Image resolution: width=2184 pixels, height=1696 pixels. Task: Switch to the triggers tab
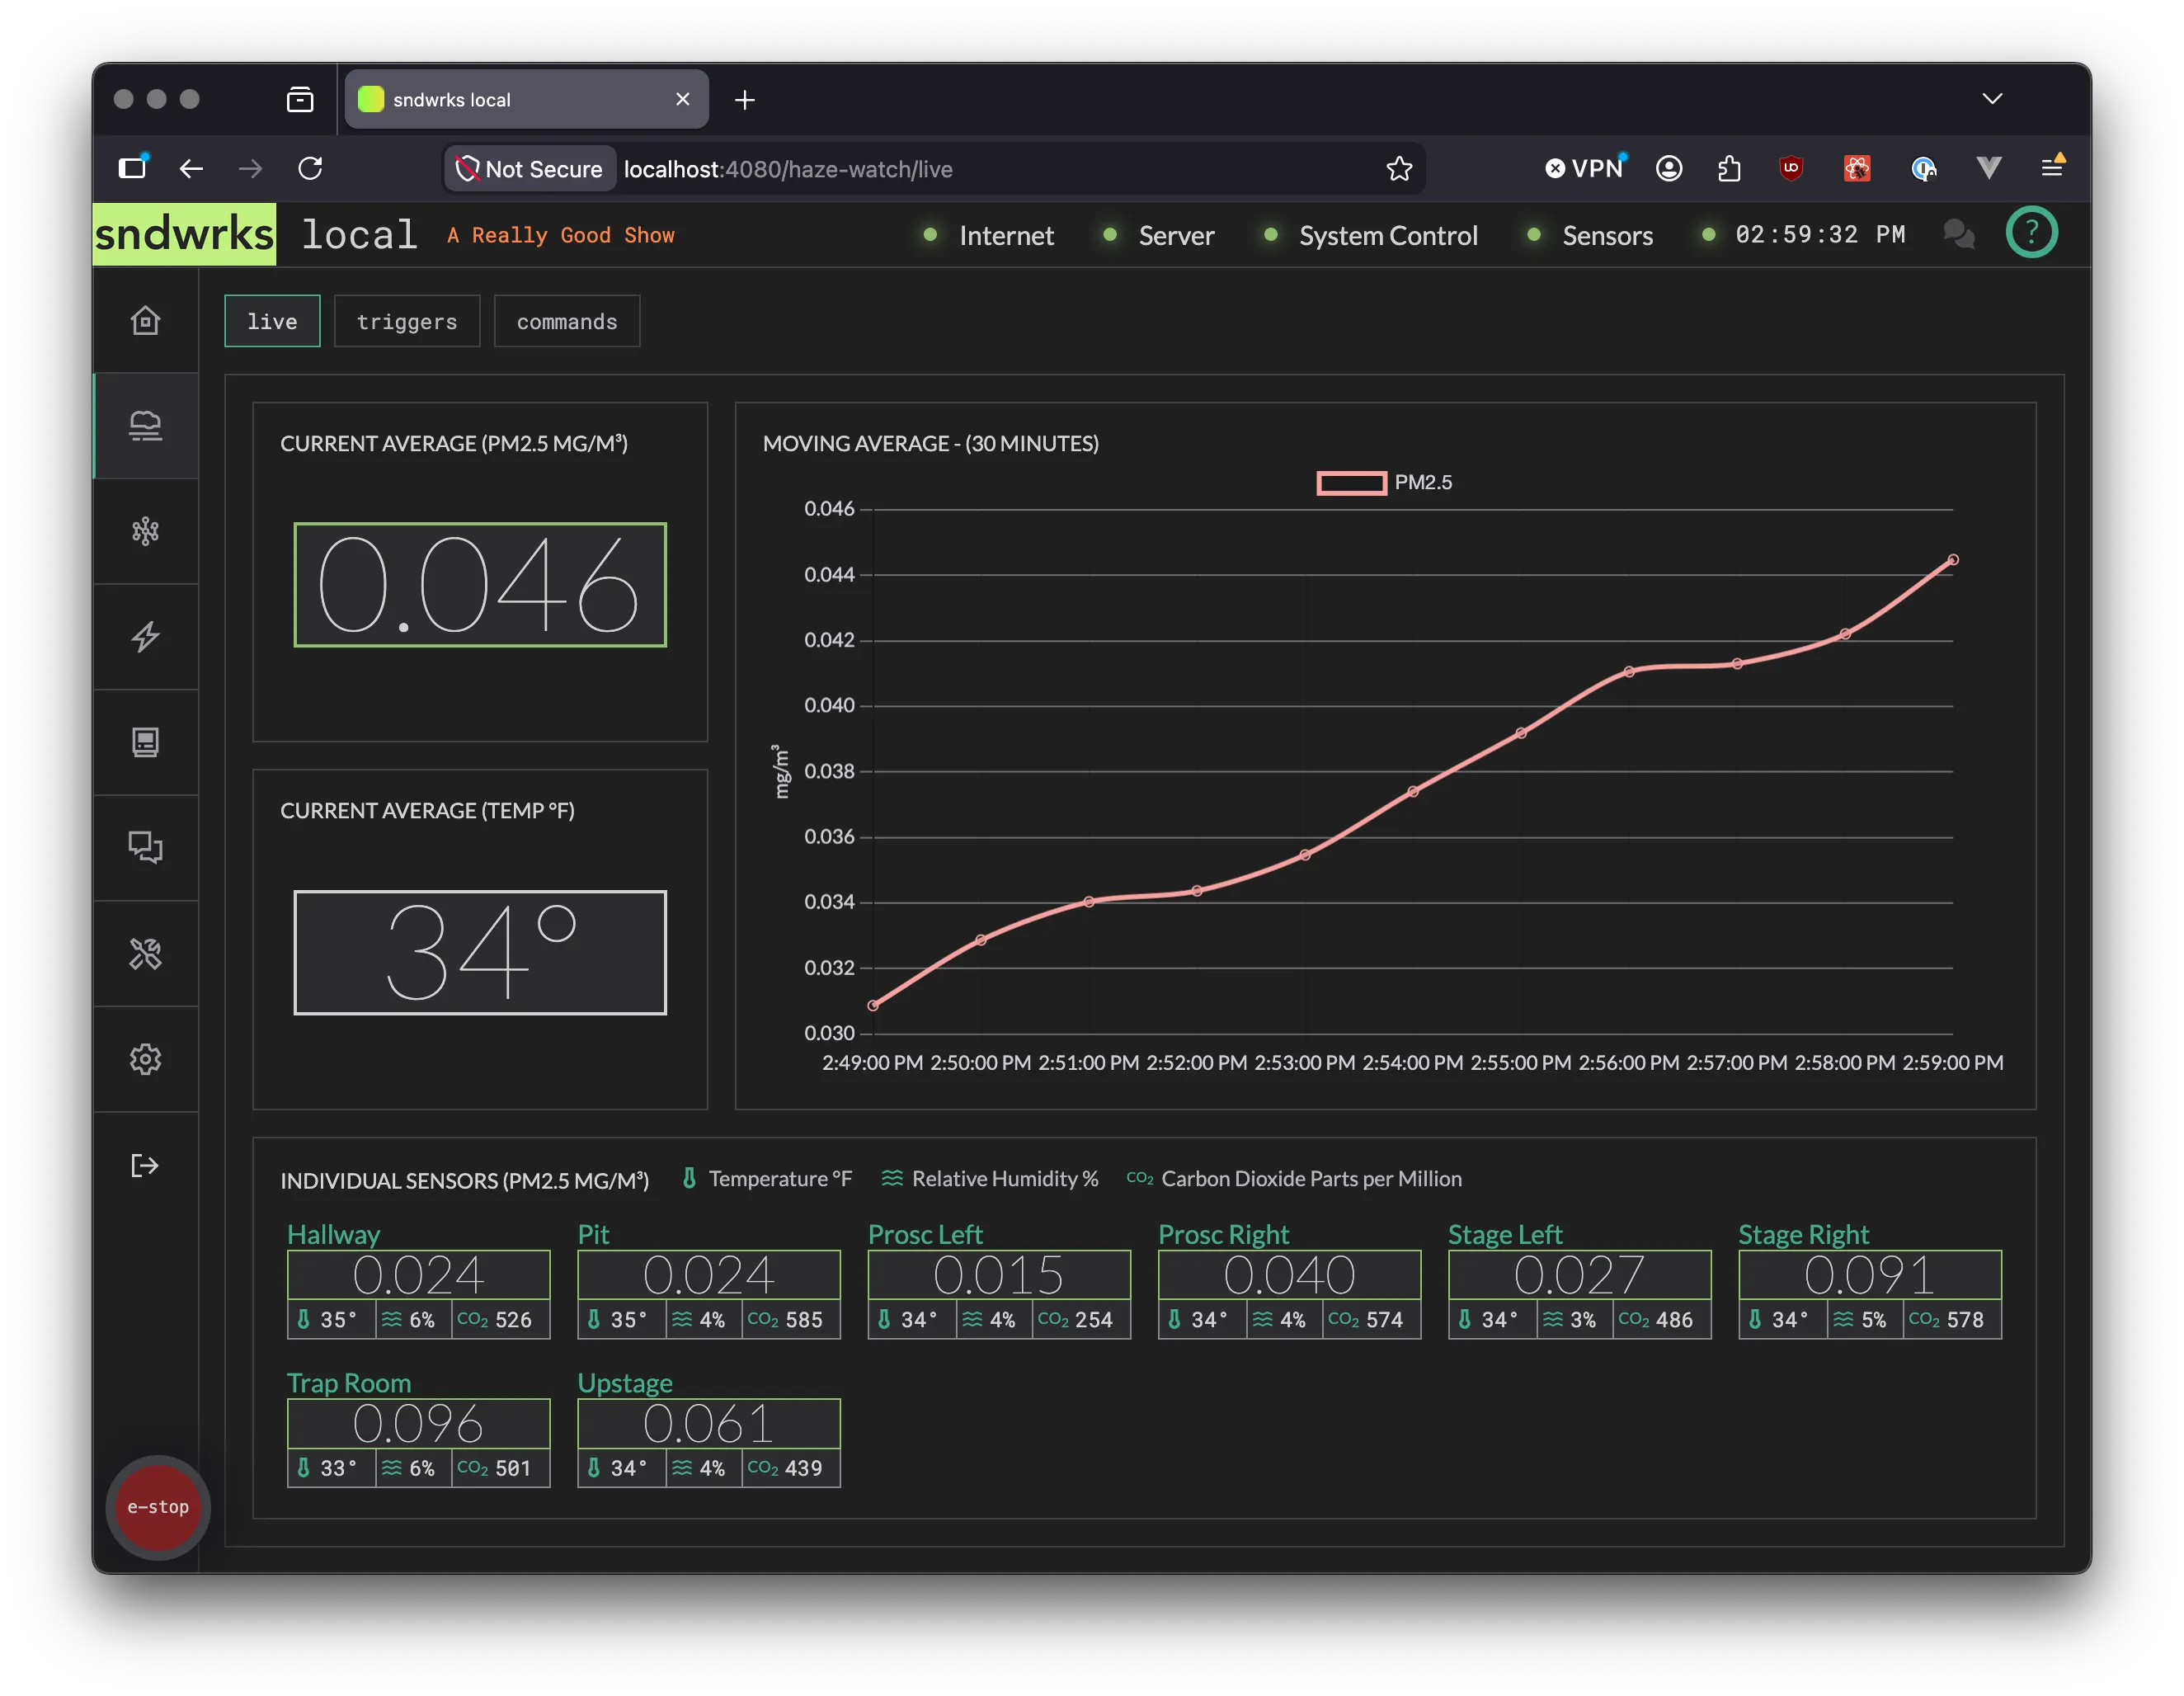[x=407, y=321]
